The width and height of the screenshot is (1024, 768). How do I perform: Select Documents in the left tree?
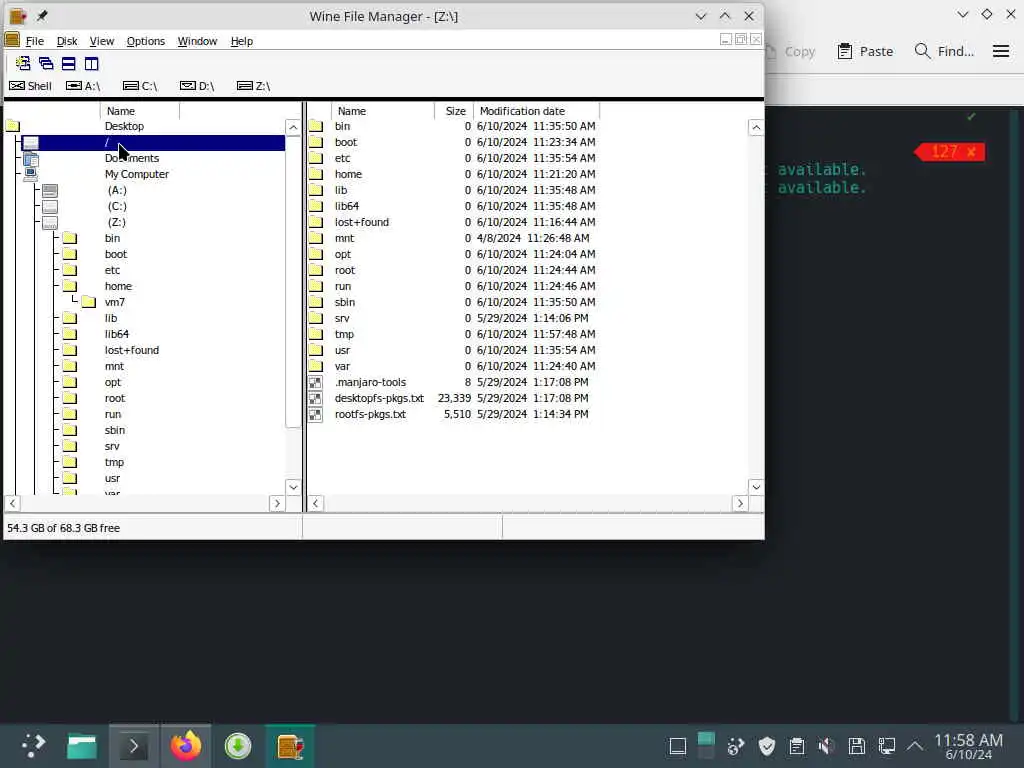tap(132, 158)
